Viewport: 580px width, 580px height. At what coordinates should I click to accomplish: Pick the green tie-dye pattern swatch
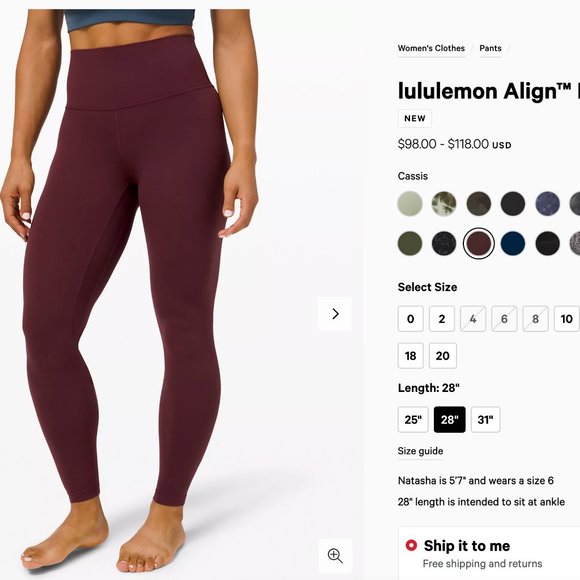coord(444,203)
